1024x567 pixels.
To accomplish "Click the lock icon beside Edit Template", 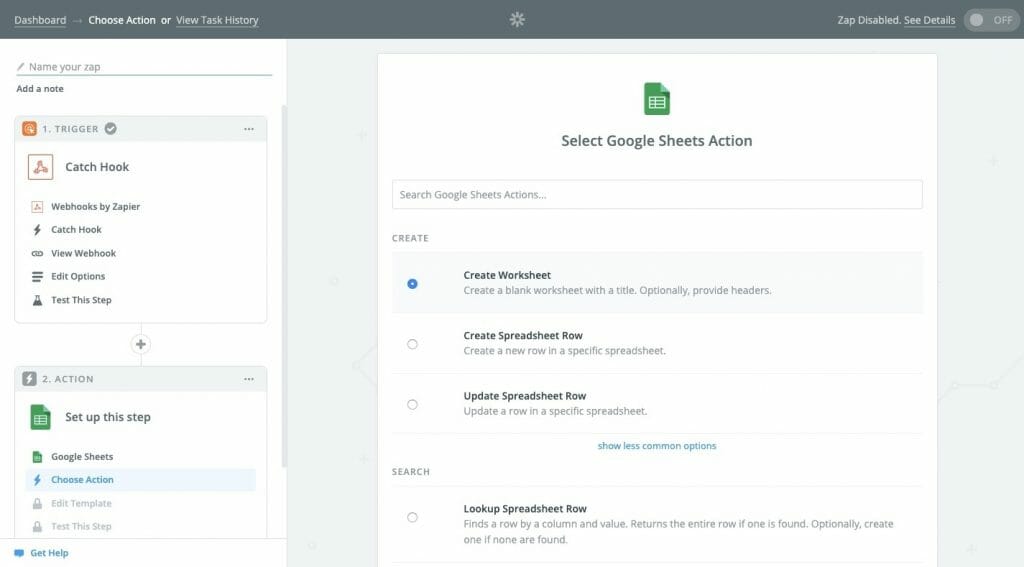I will (37, 503).
